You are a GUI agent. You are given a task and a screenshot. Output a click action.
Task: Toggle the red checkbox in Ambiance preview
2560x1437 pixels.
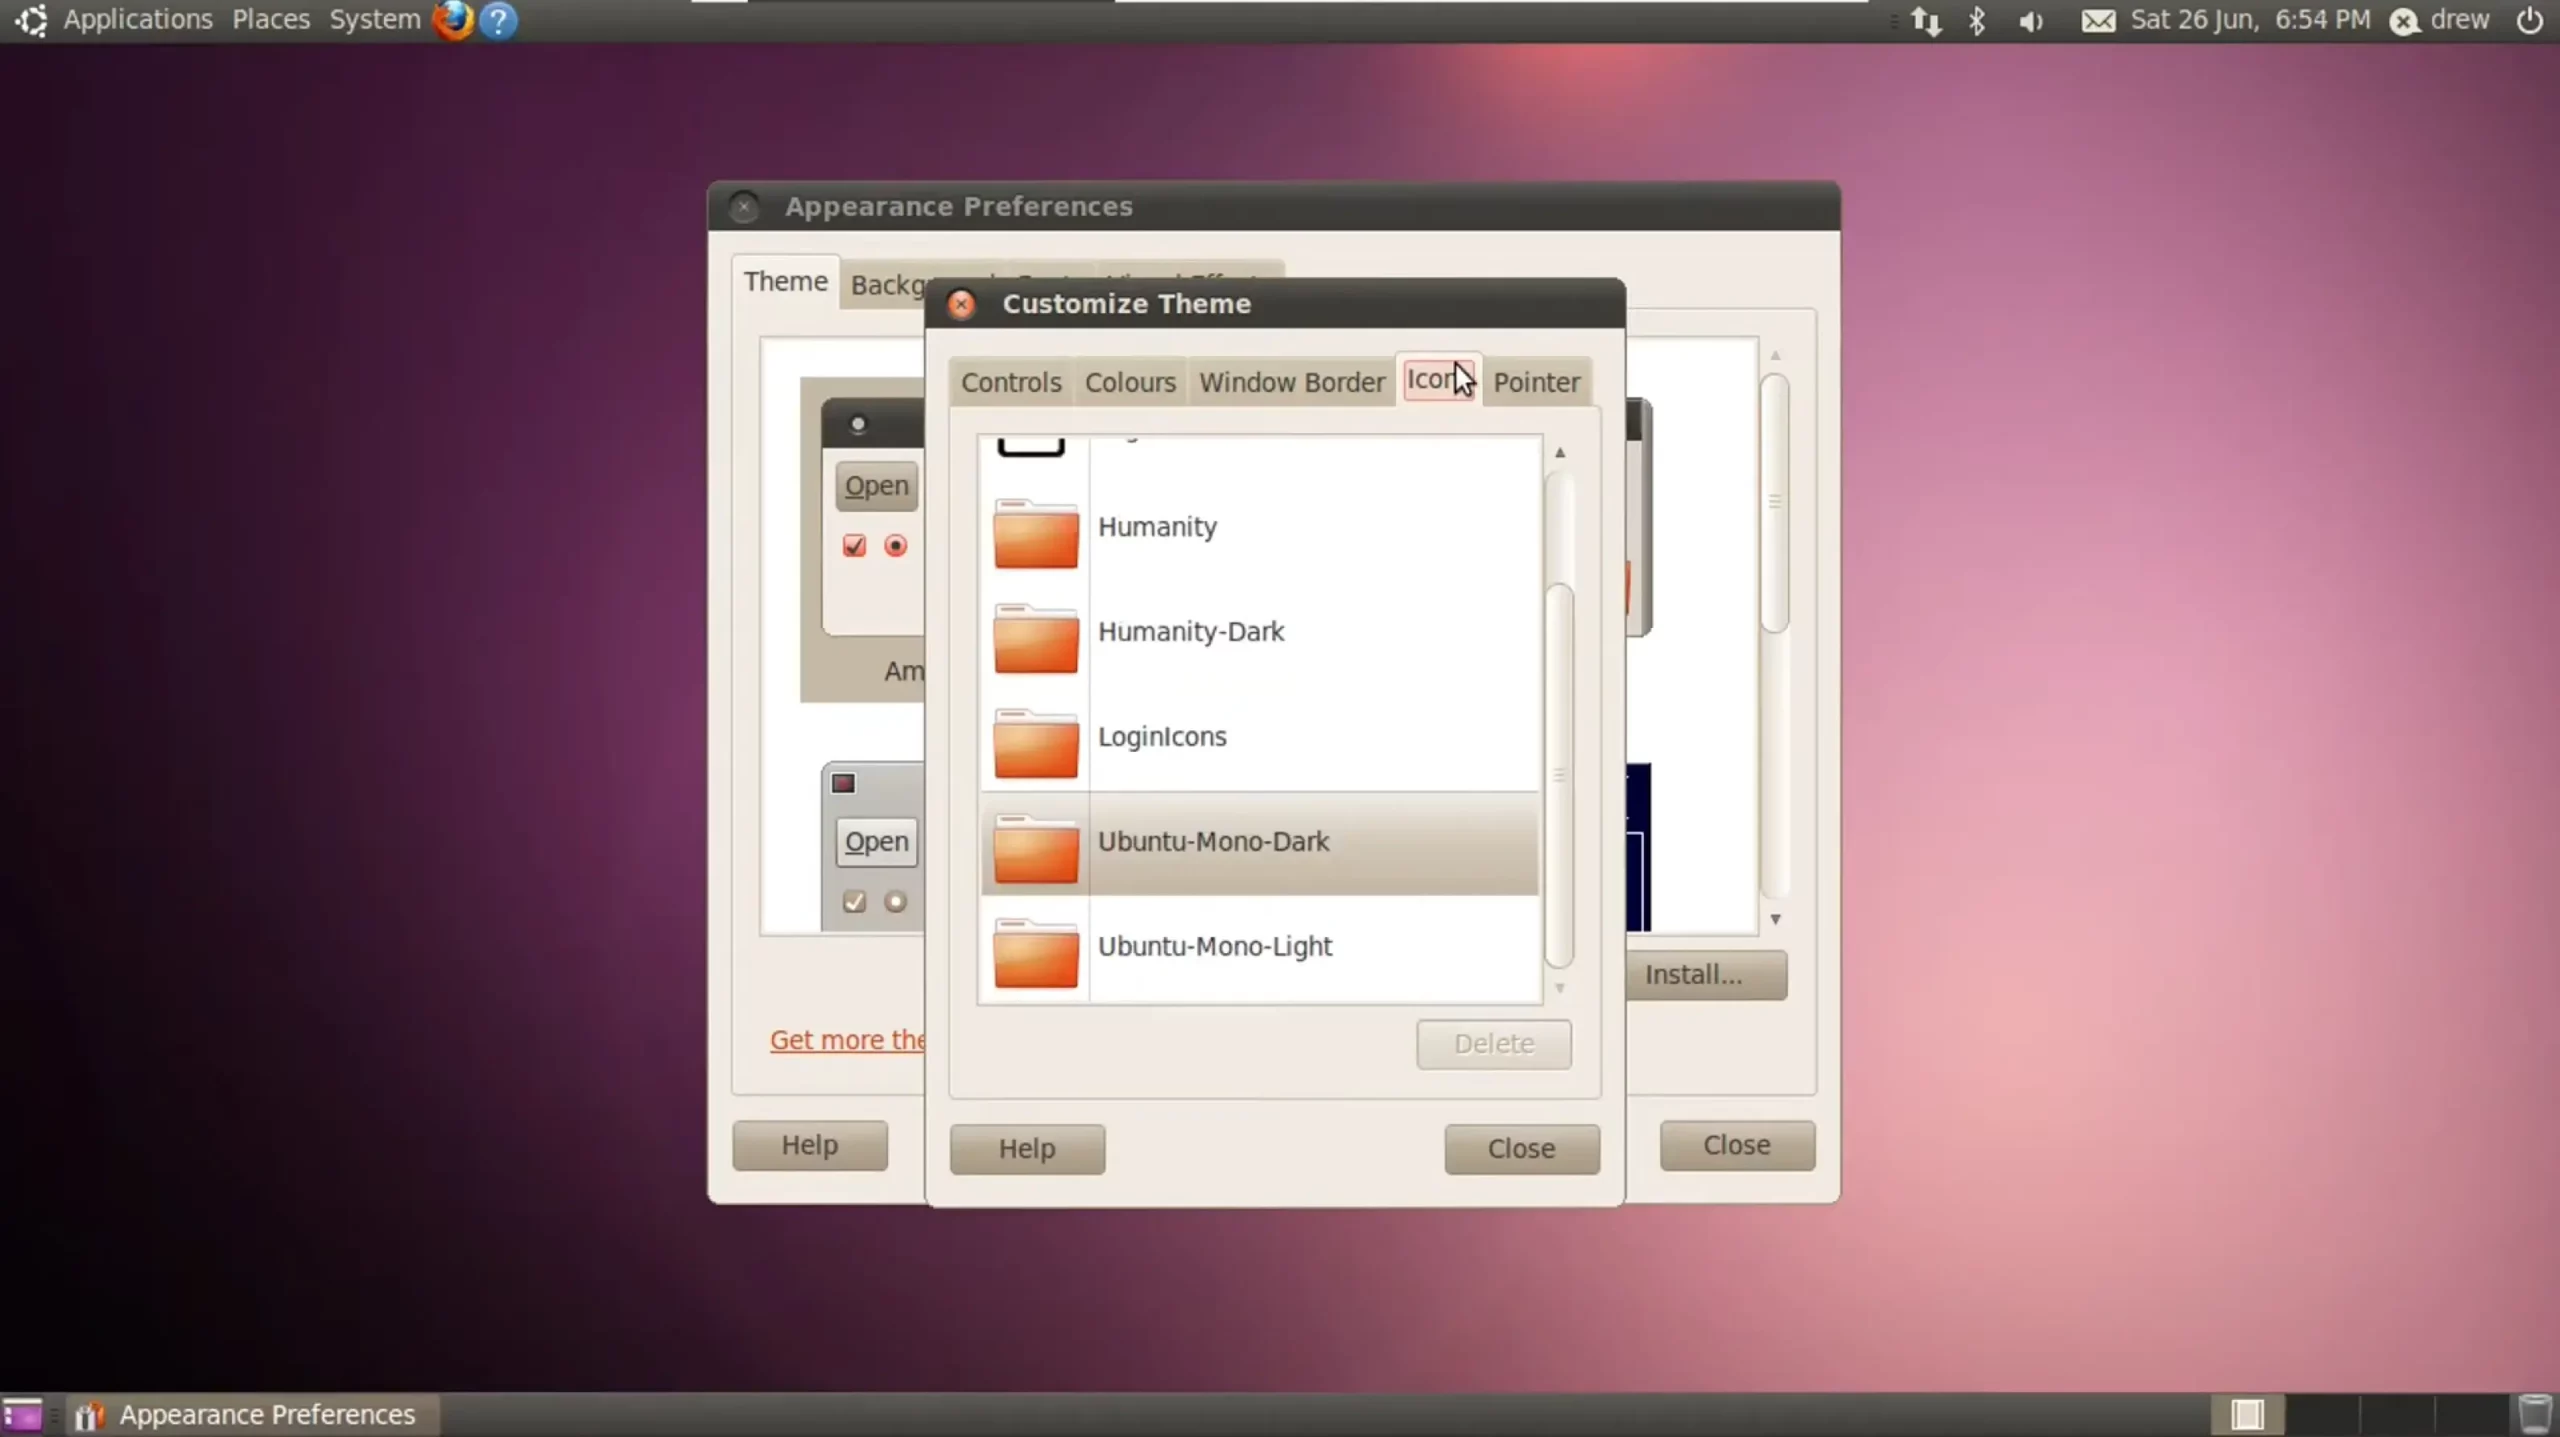coord(854,546)
